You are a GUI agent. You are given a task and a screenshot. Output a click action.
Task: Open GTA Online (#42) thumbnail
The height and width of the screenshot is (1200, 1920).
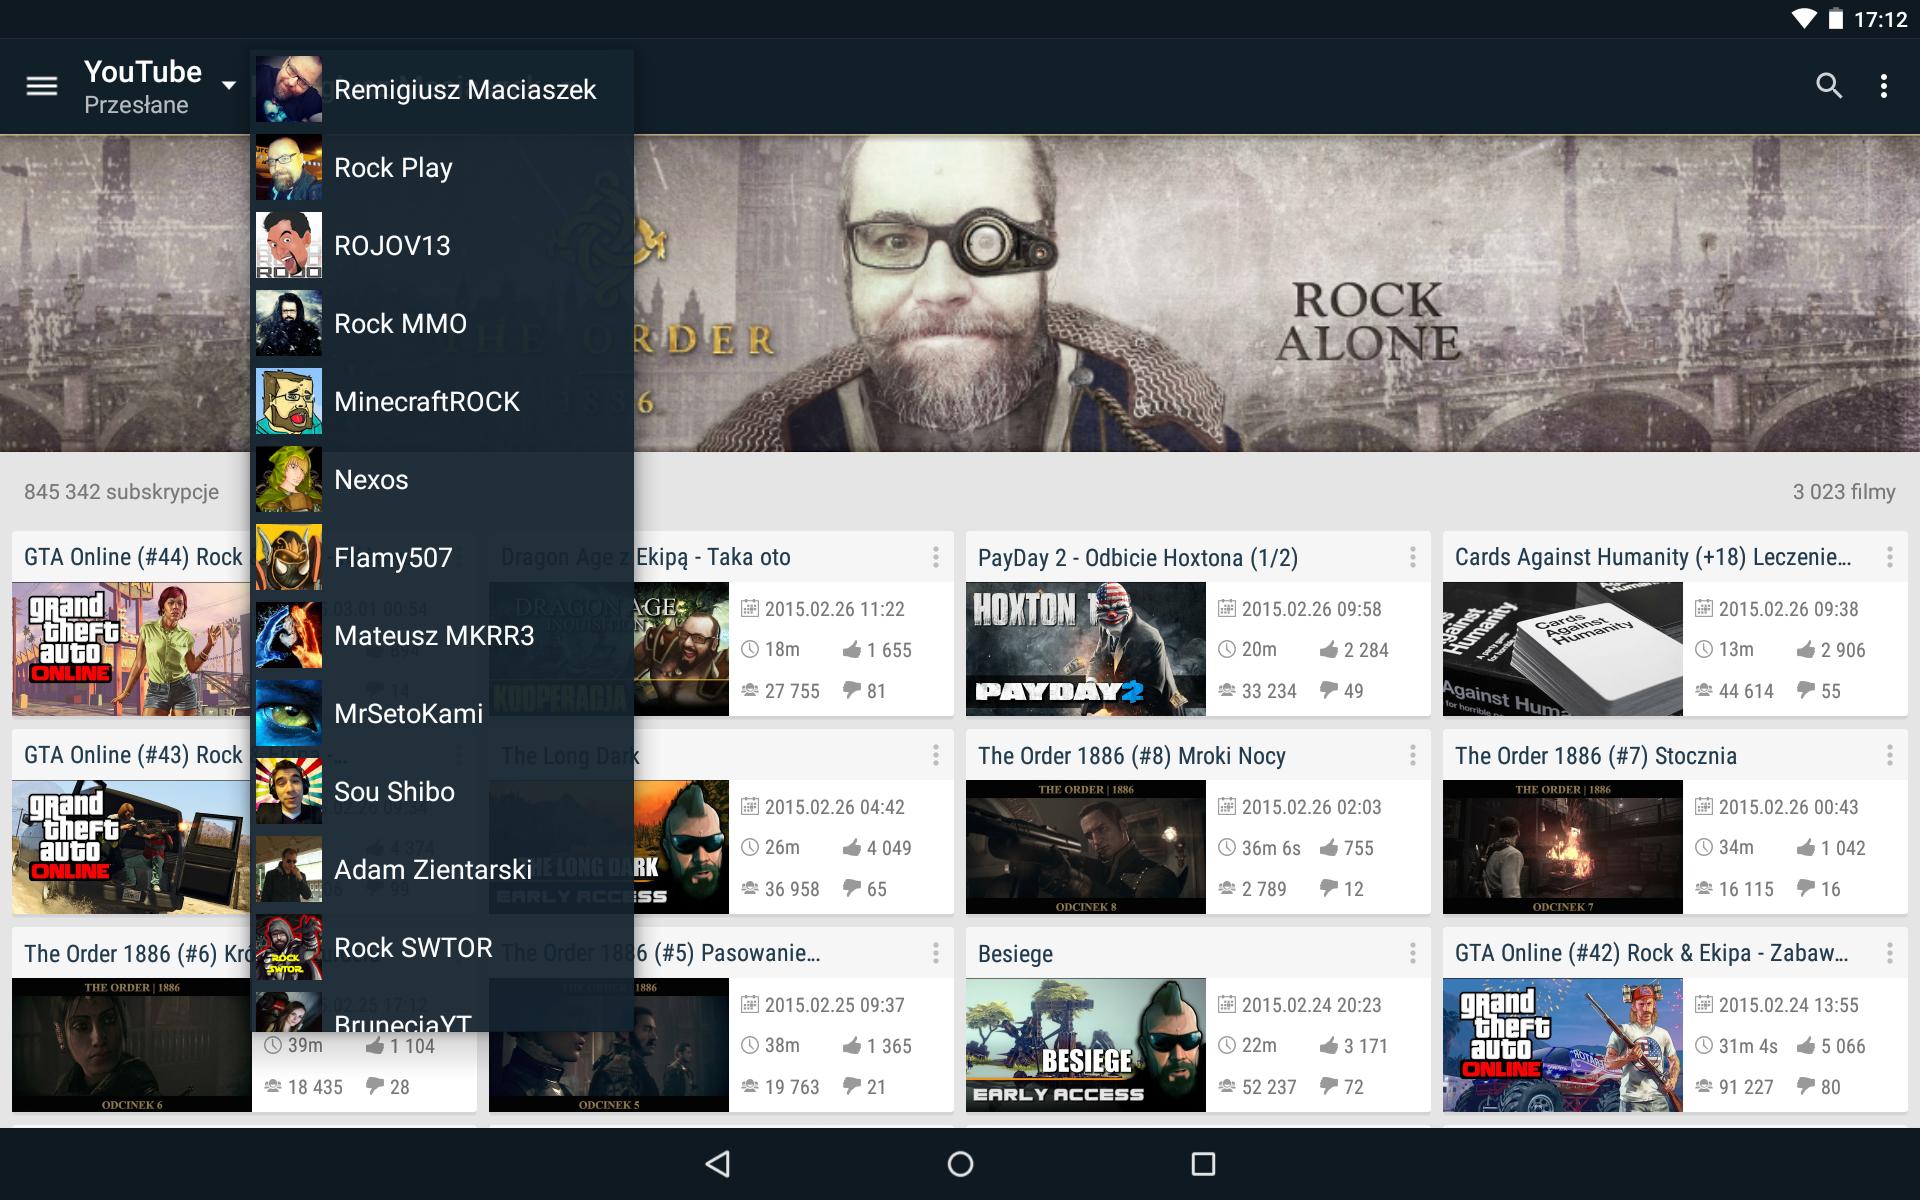(1563, 1045)
